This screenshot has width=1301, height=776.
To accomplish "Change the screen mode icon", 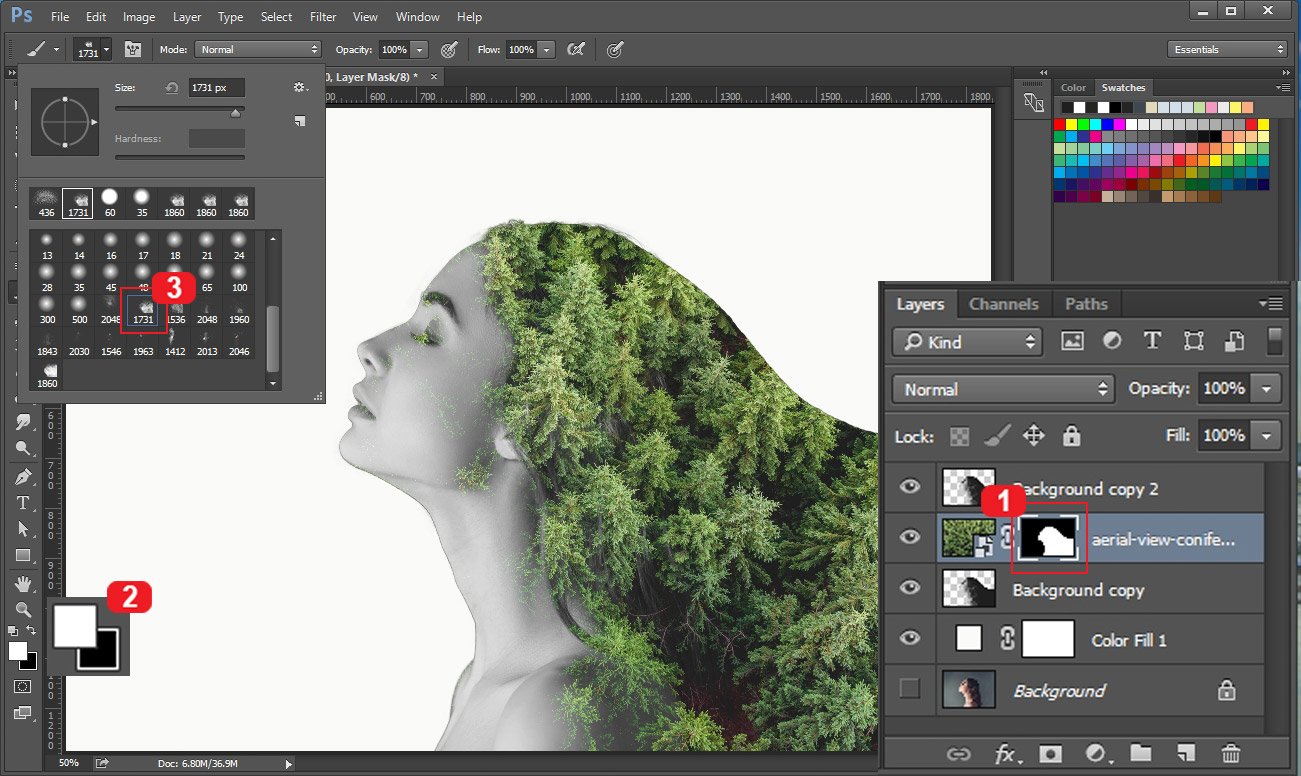I will (x=22, y=713).
